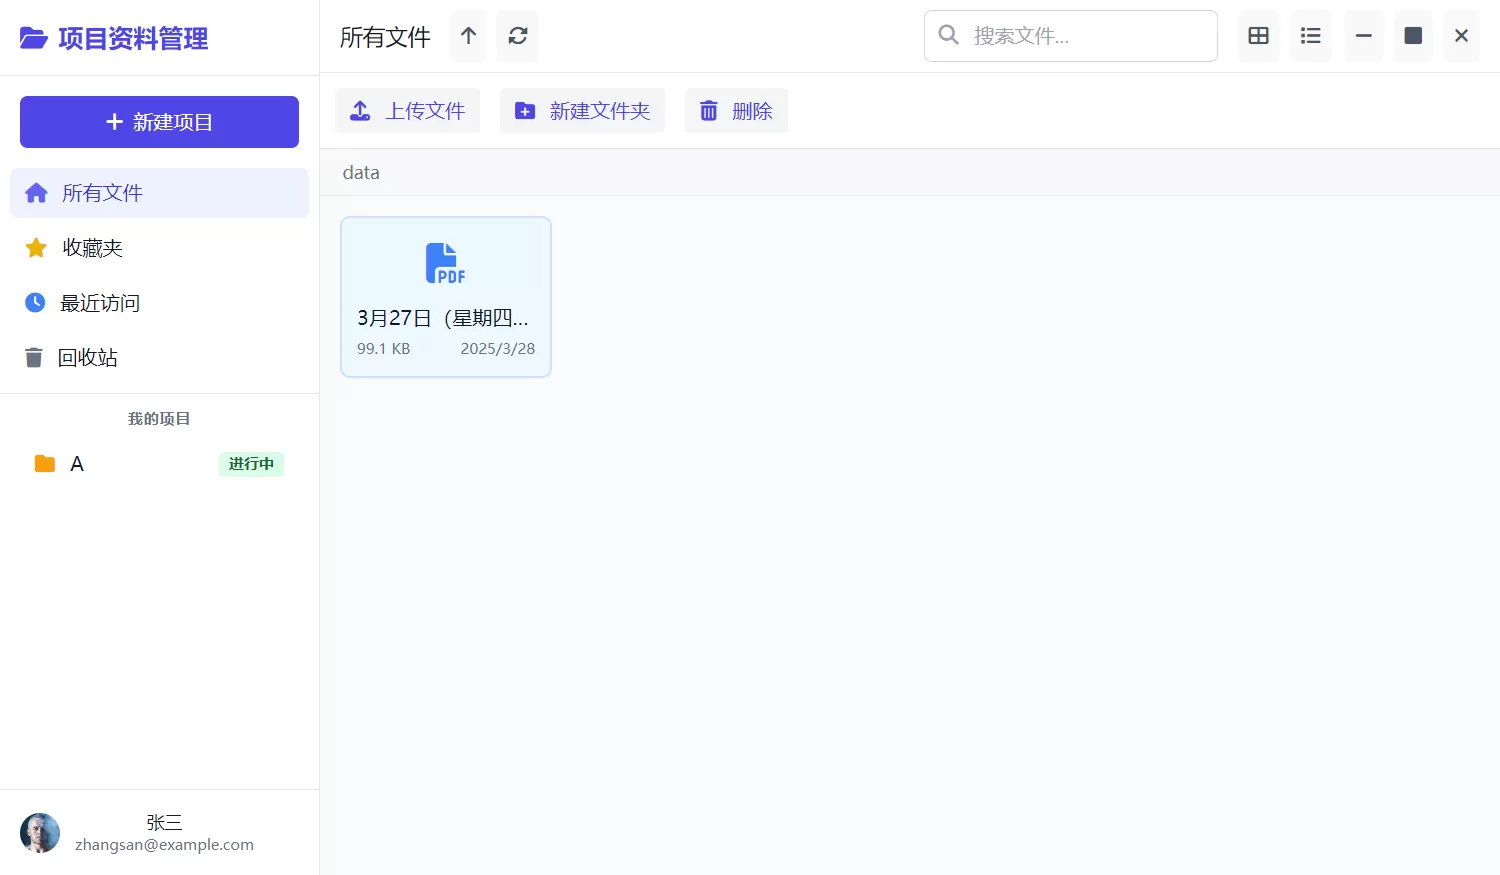
Task: Click the 我的项目 section label
Action: (159, 419)
